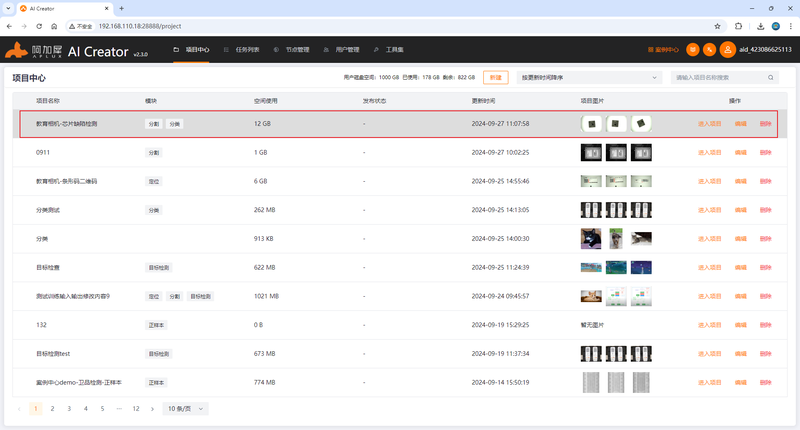The height and width of the screenshot is (430, 800).
Task: Click 删除 for the 0911 project row
Action: [x=765, y=153]
